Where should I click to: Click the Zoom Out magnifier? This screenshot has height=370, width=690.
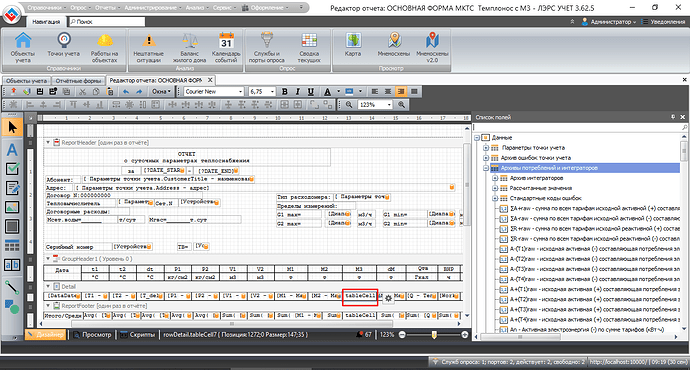pos(349,105)
